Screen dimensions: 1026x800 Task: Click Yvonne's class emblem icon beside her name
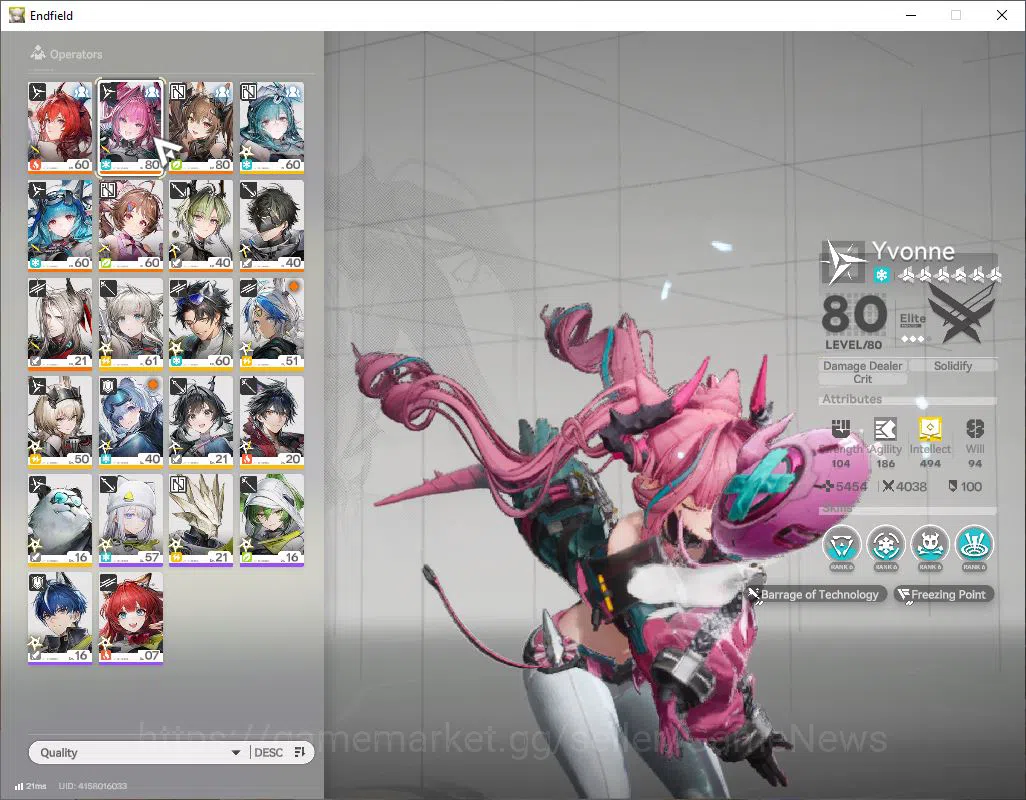pyautogui.click(x=843, y=262)
